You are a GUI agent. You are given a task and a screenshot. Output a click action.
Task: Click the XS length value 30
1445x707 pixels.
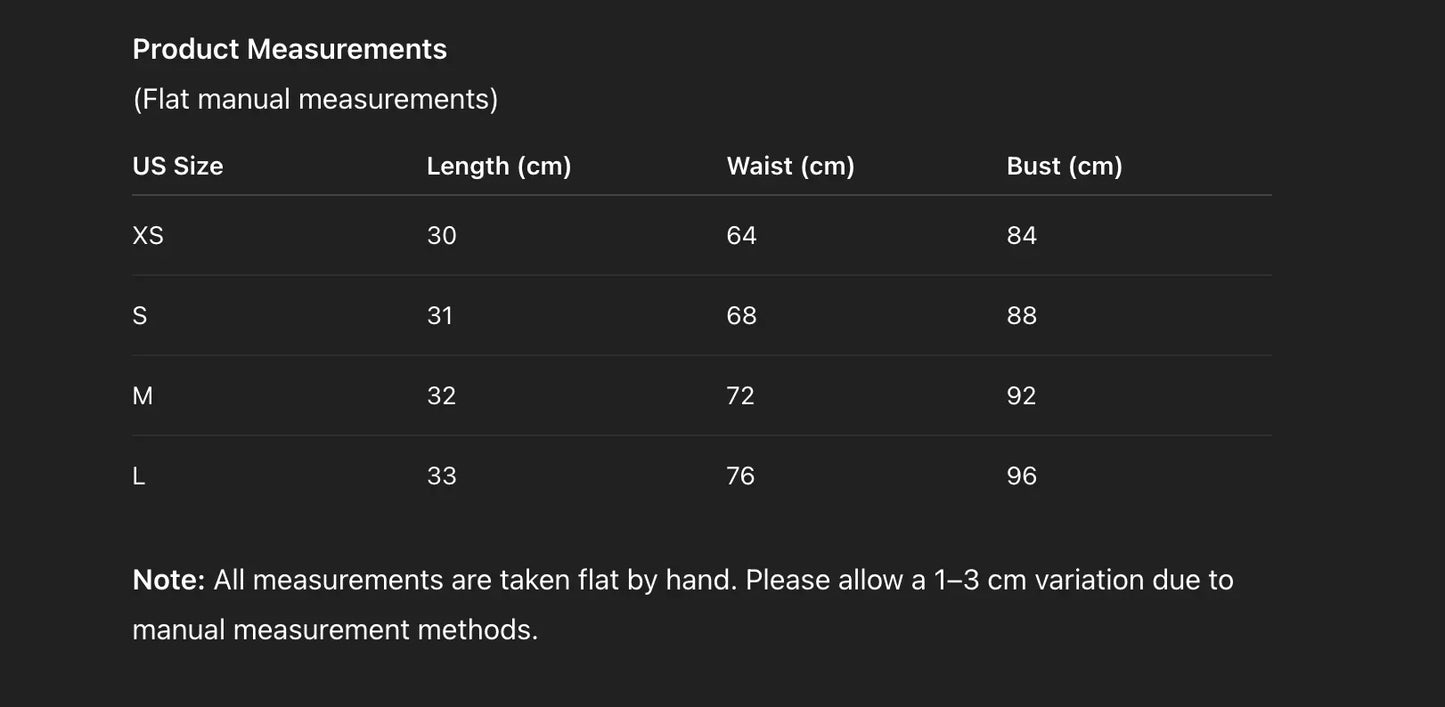pos(441,236)
